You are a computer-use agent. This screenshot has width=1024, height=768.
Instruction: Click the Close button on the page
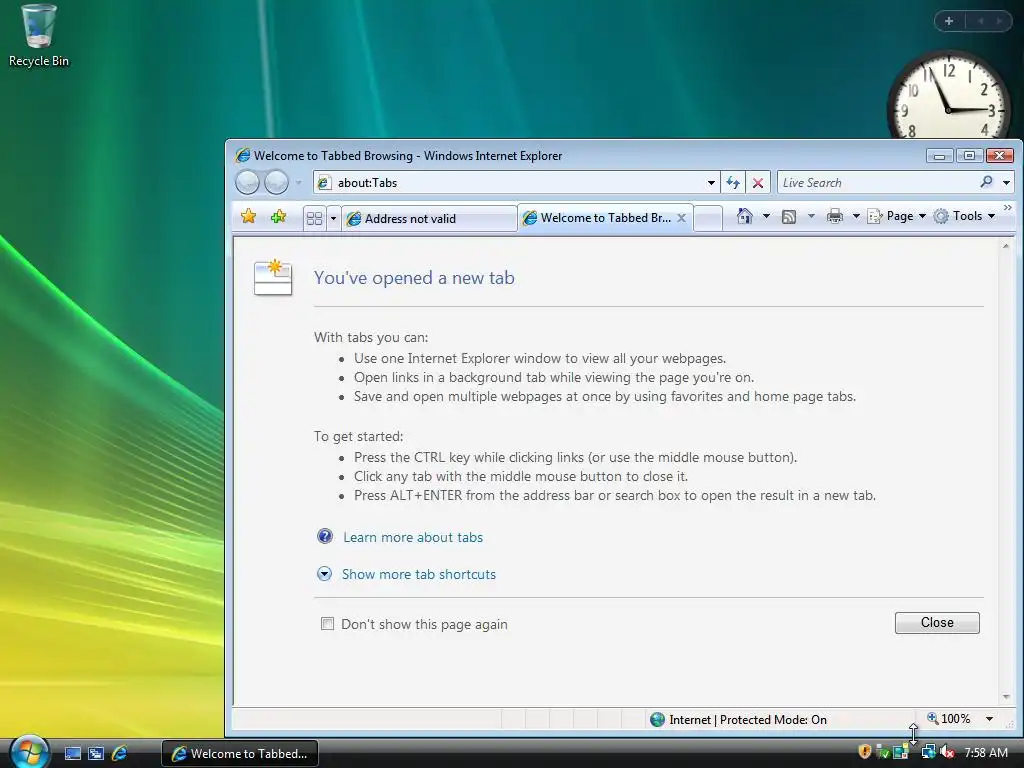point(936,622)
